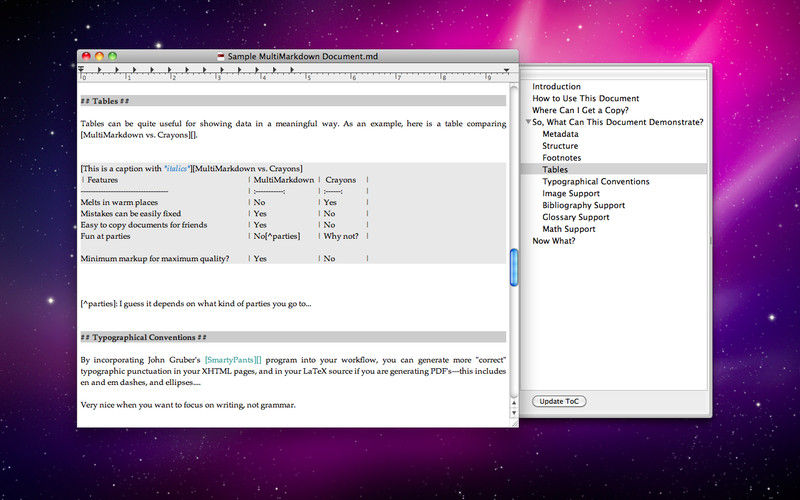Collapse the 'So, What Can This Document Demonstrate?' section
The height and width of the screenshot is (500, 800).
[527, 122]
